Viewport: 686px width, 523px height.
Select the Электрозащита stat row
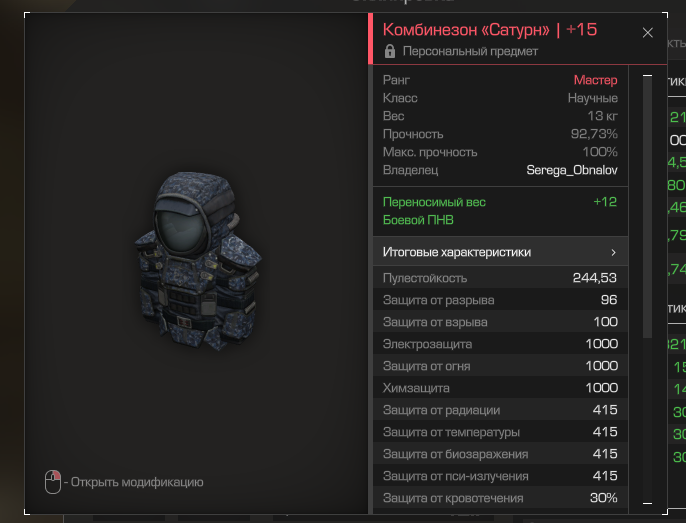(x=500, y=344)
